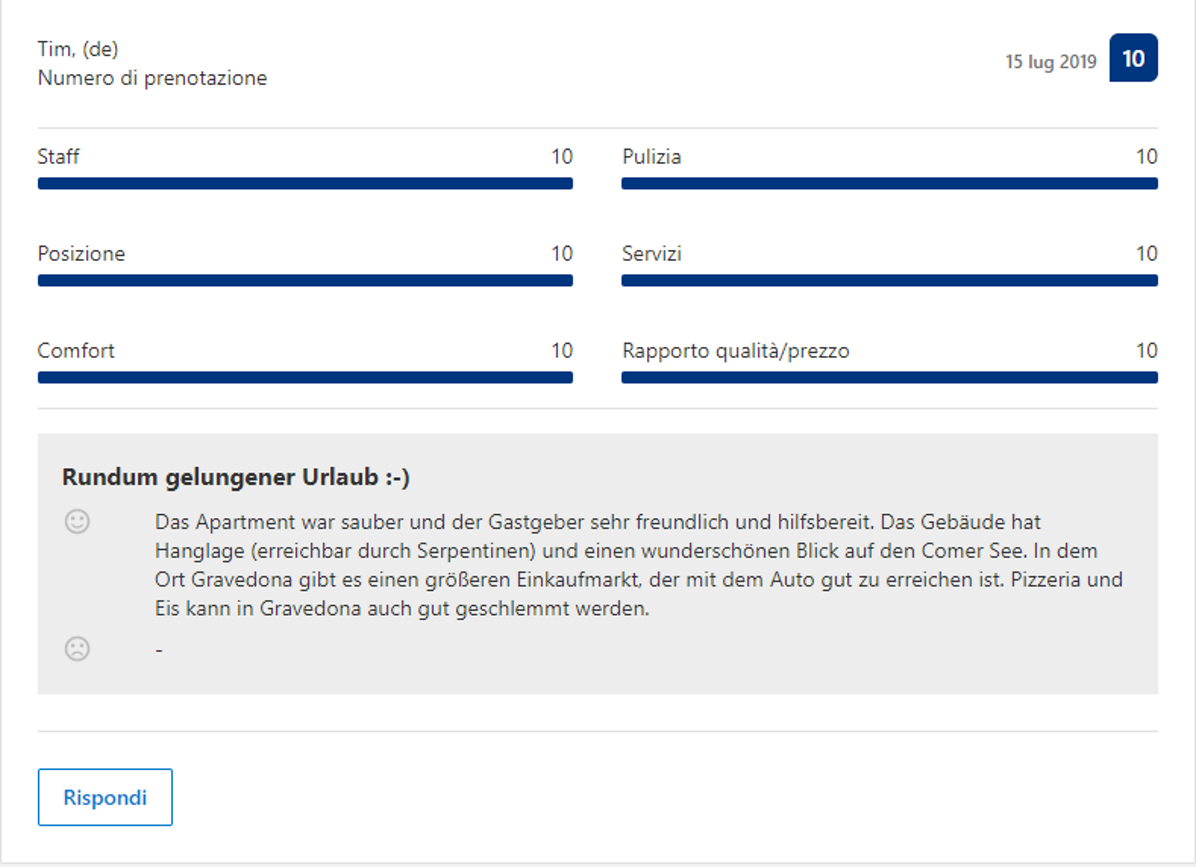
Task: Click the Pulizia label
Action: pos(651,157)
